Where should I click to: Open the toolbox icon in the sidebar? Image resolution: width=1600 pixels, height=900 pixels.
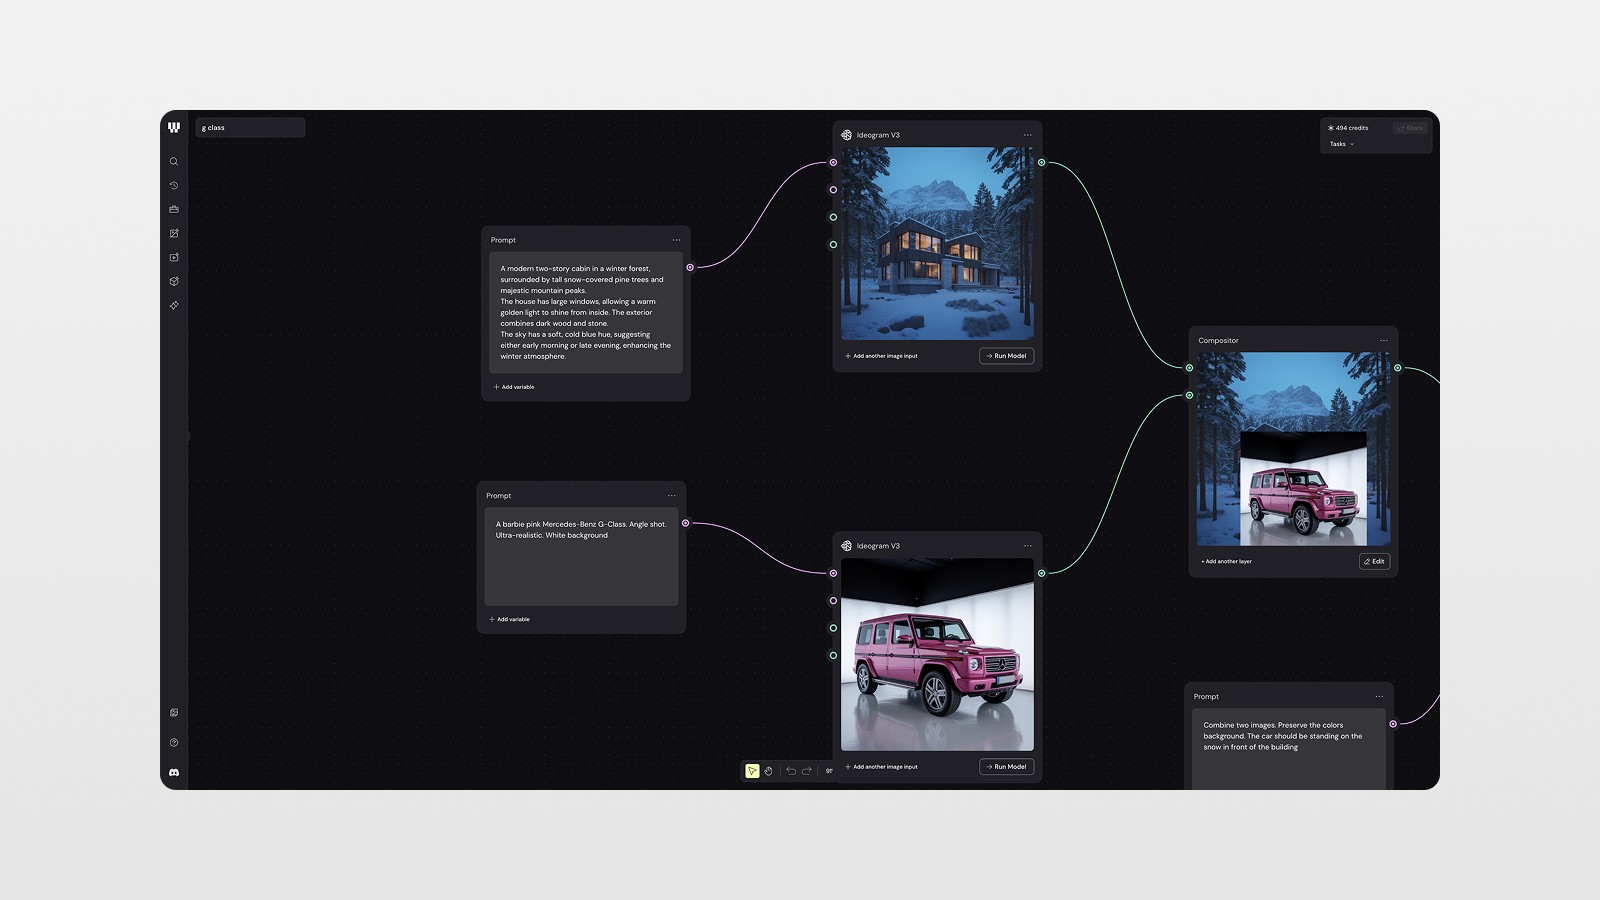coord(174,209)
